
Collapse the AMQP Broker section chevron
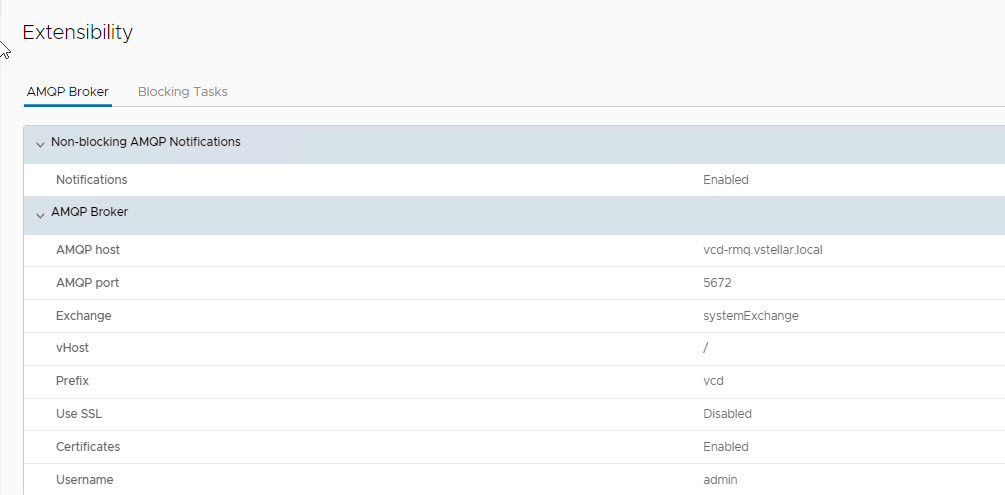coord(40,214)
